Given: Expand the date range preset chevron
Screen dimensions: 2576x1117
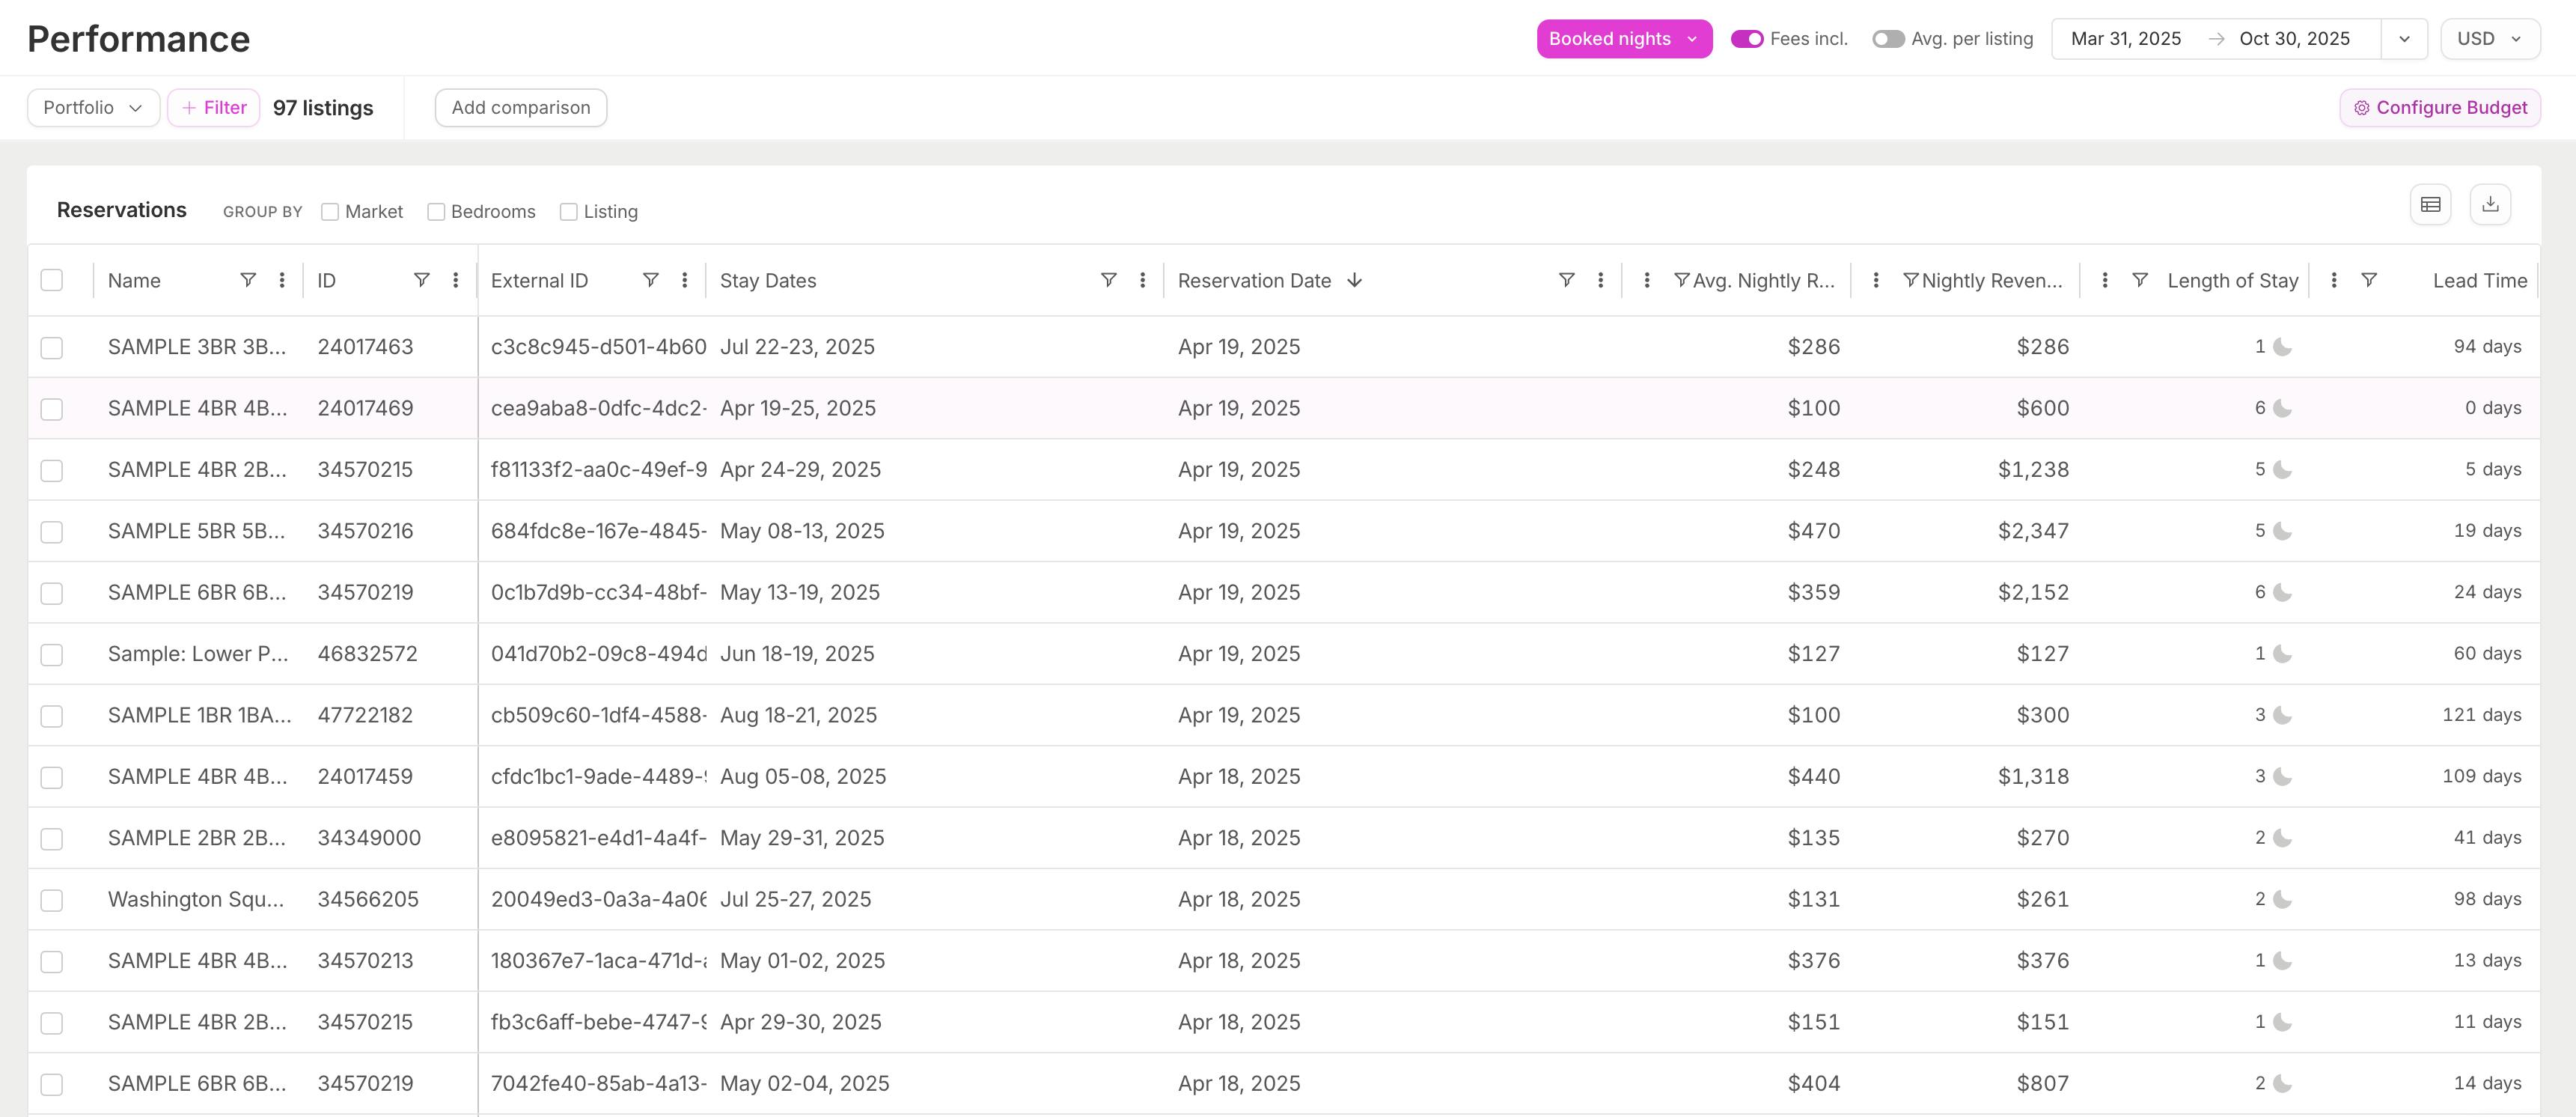Looking at the screenshot, I should pos(2404,39).
